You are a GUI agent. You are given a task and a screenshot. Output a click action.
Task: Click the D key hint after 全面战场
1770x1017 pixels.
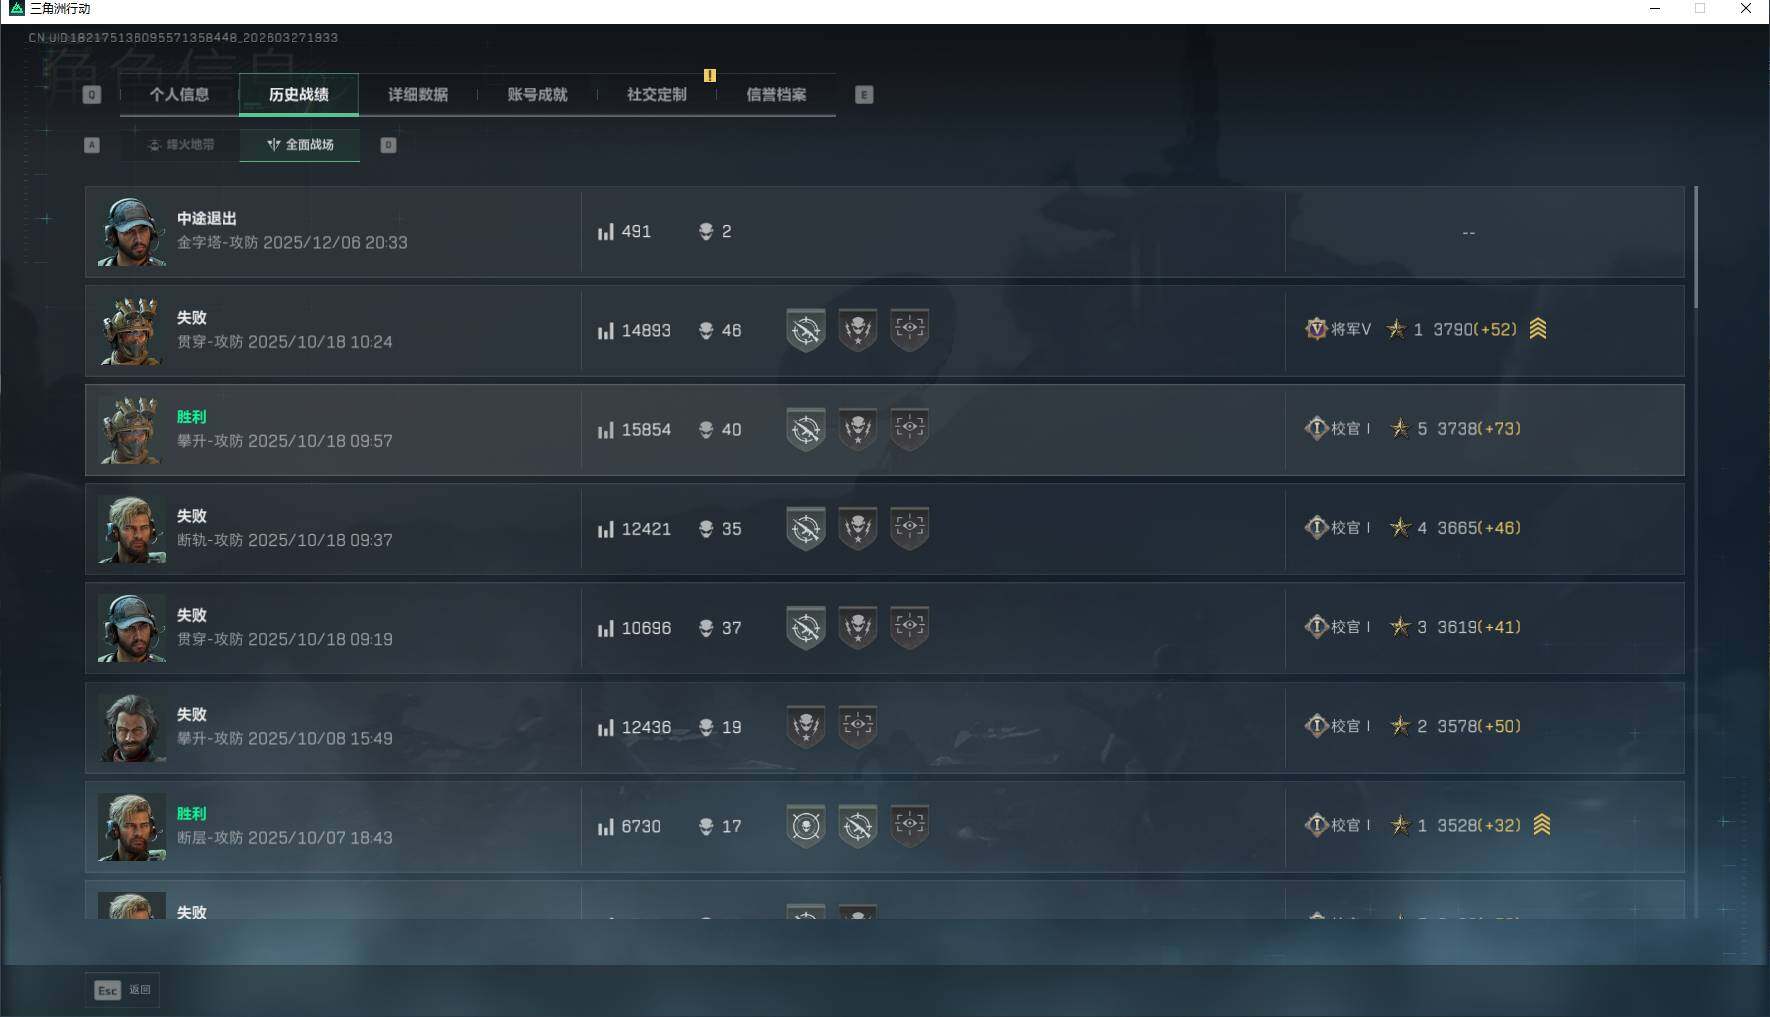tap(389, 145)
